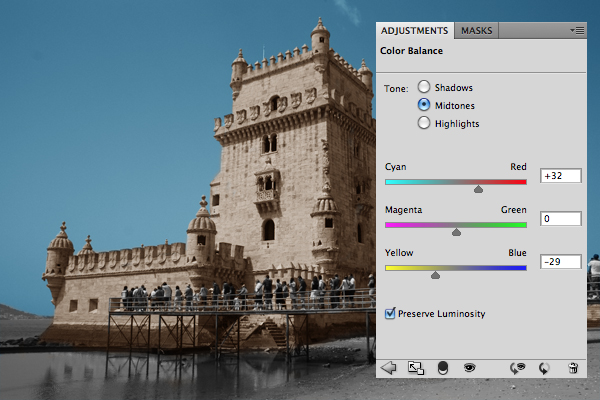600x400 pixels.
Task: Click the Preserve Luminosity label text
Action: [442, 314]
